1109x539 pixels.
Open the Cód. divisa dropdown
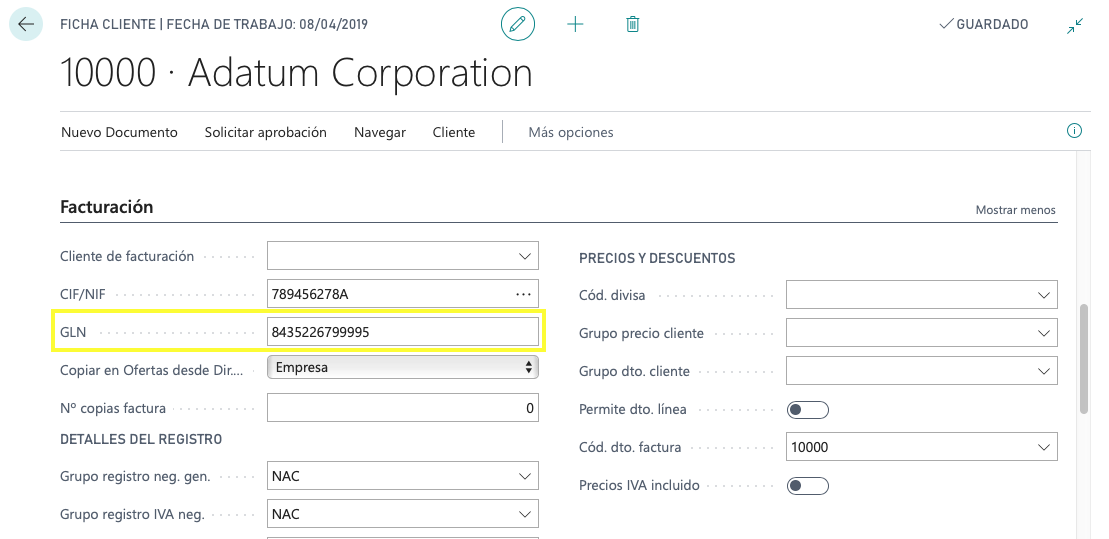click(1043, 295)
